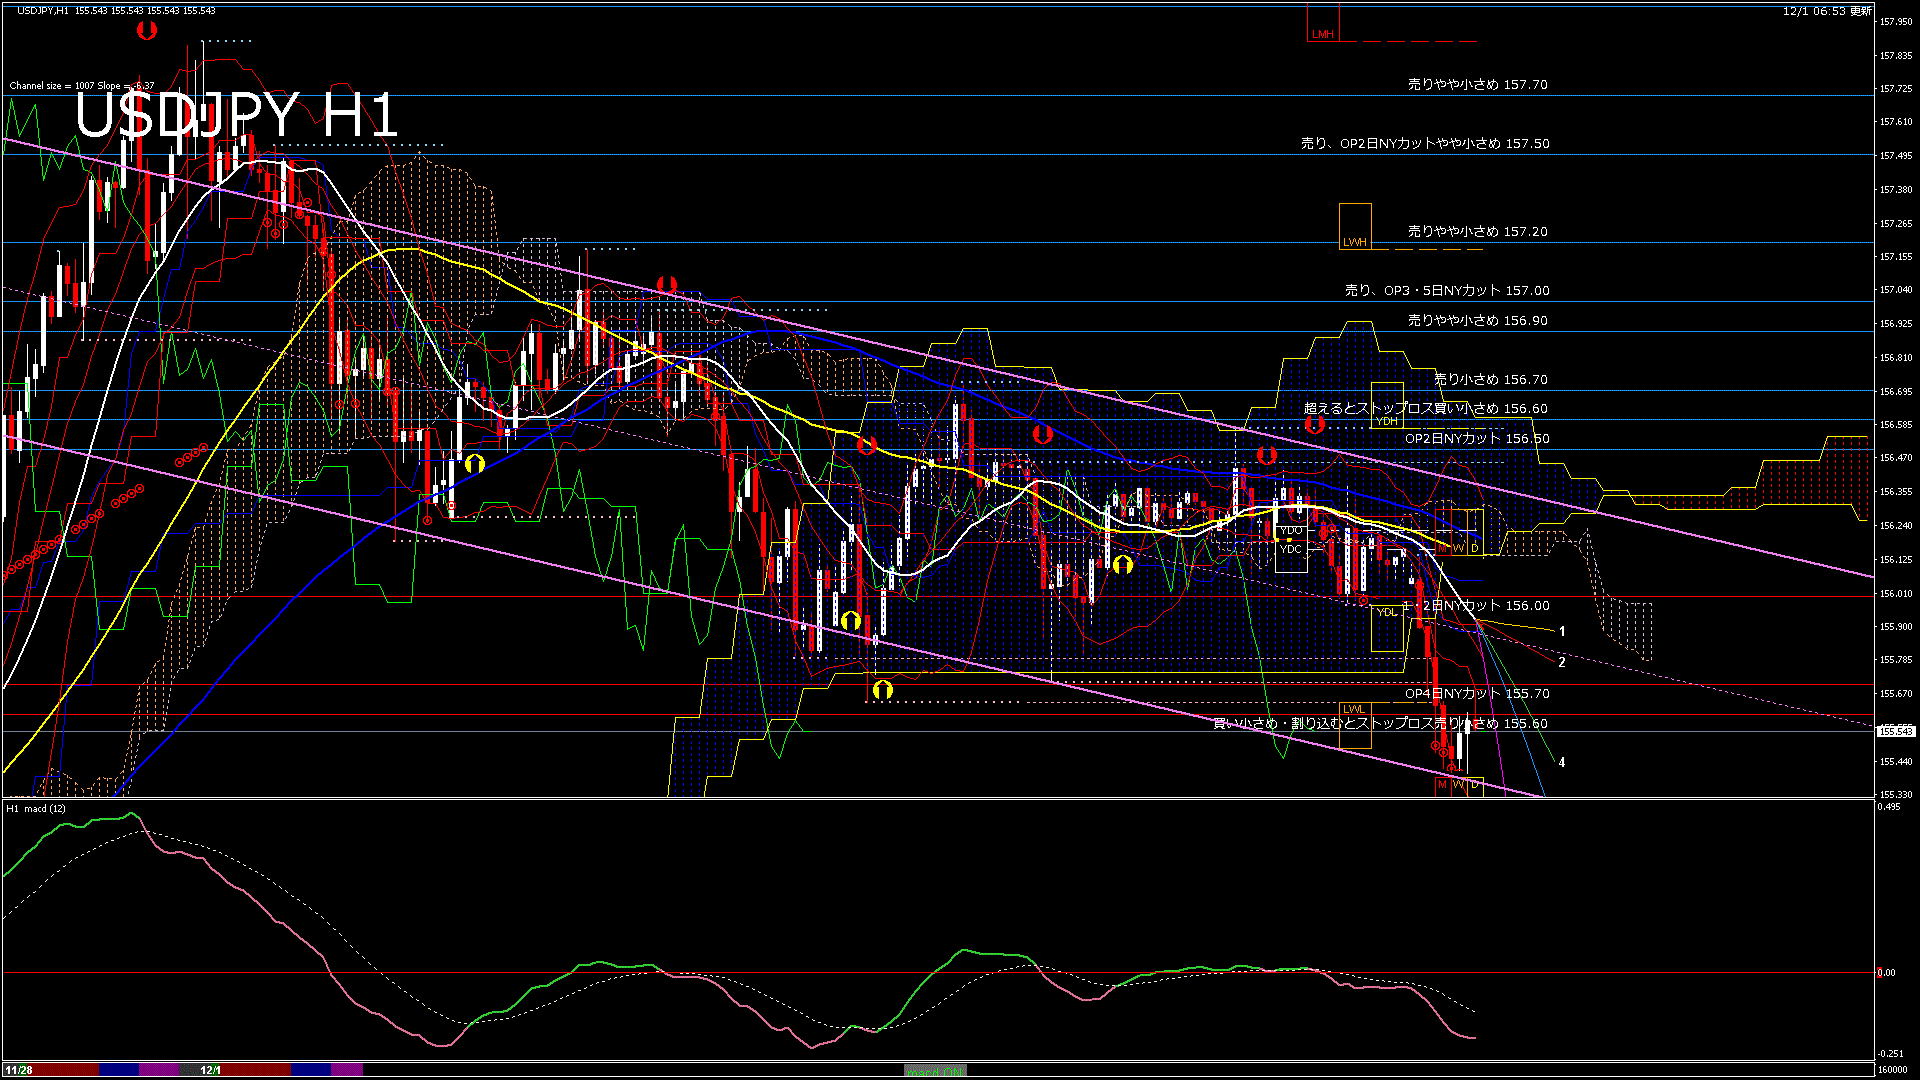Toggle the macd ON button
Viewport: 1920px width, 1080px height.
tap(935, 1071)
